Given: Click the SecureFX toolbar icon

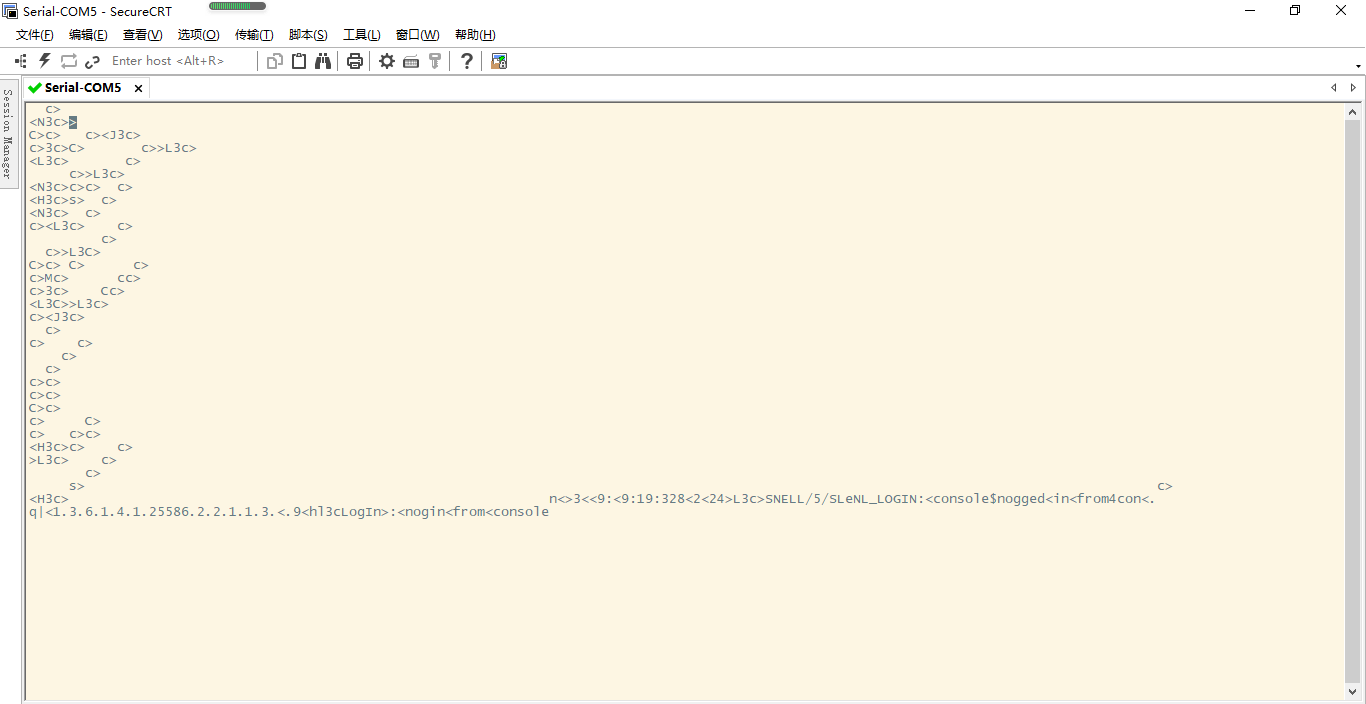Looking at the screenshot, I should click(499, 61).
